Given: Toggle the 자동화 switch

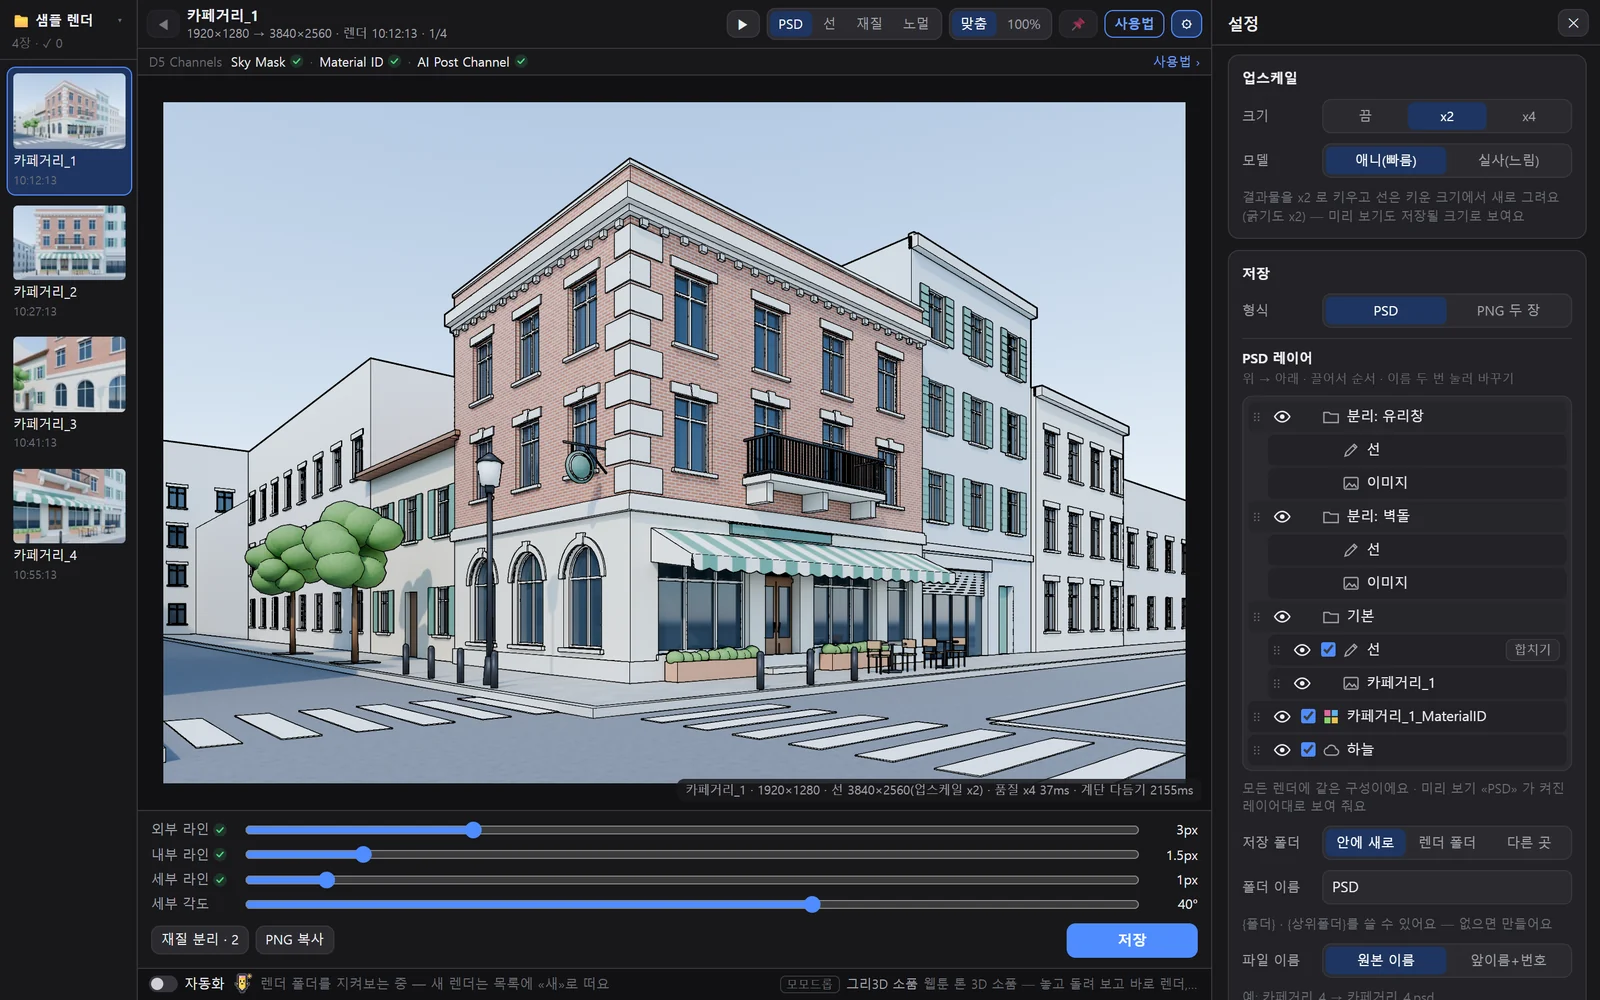Looking at the screenshot, I should pos(163,984).
